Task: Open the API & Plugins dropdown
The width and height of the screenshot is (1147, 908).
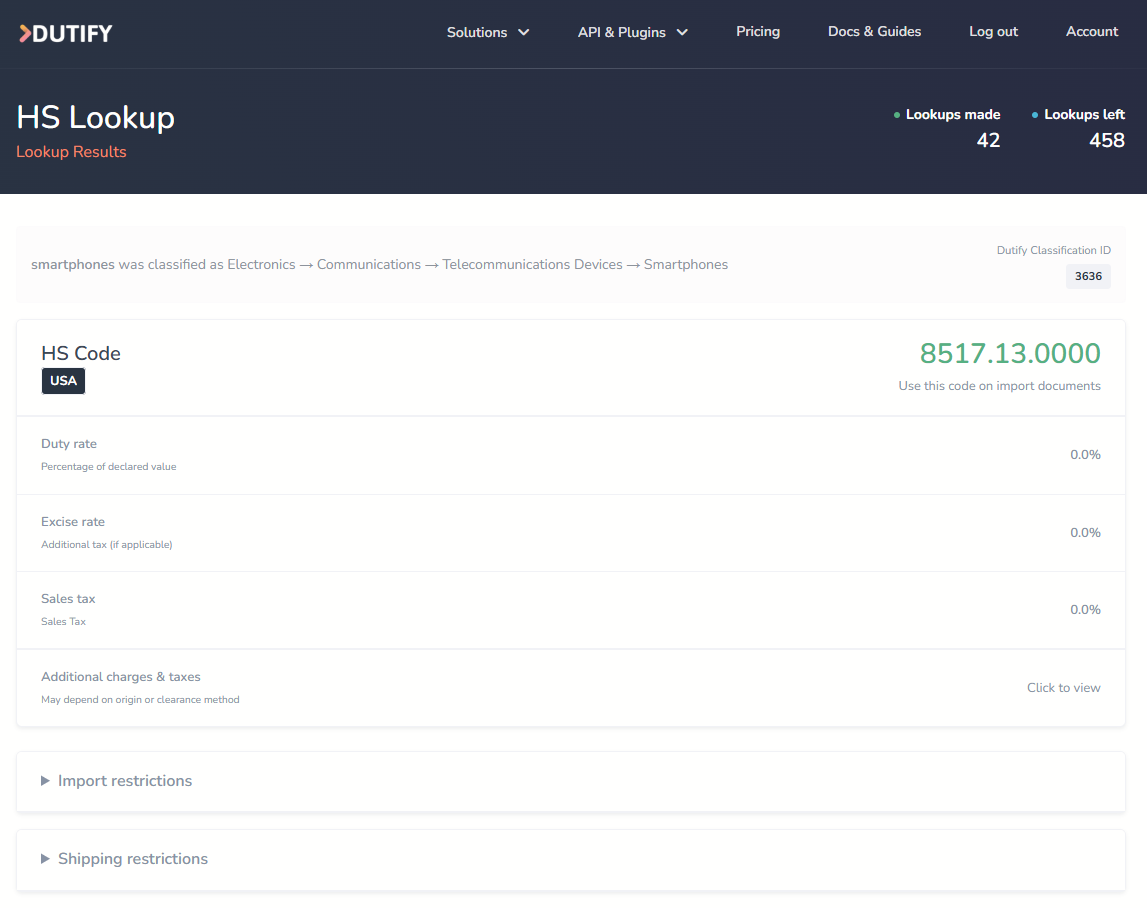Action: pyautogui.click(x=633, y=32)
